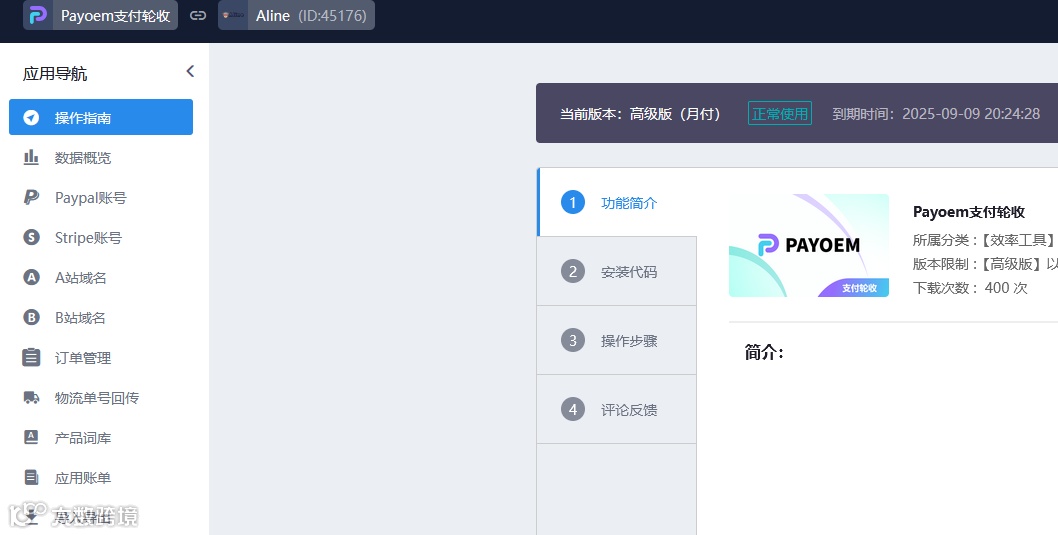Click the Aline (ID:45176) store label

click(311, 16)
